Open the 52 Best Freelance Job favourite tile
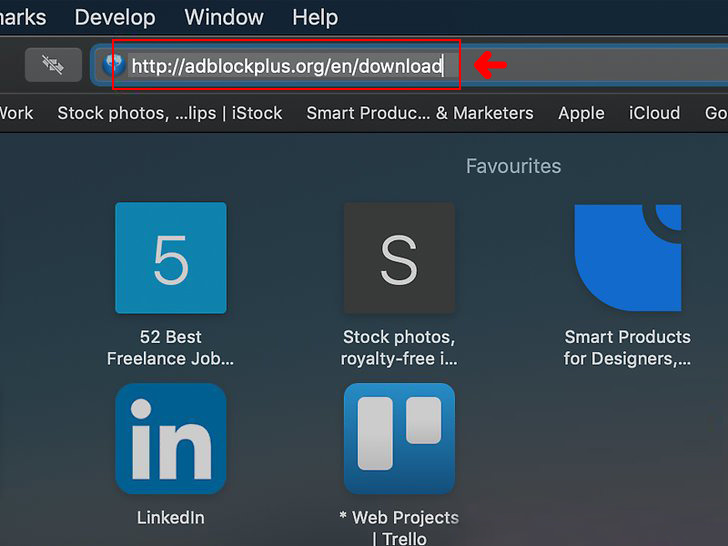Image resolution: width=728 pixels, height=546 pixels. coord(171,258)
